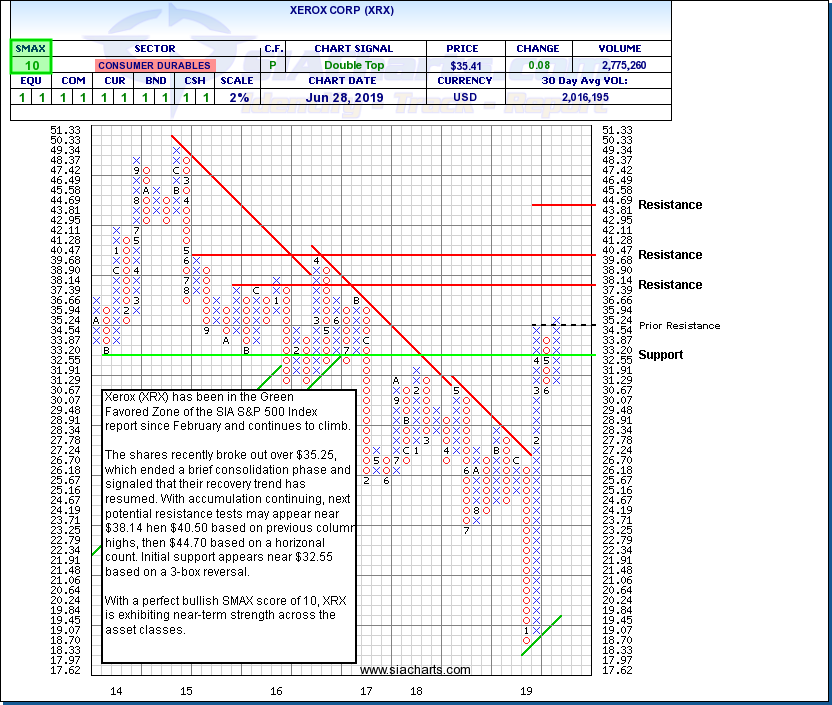Viewport: 832px width, 705px height.
Task: Select the topmost Resistance label near 44.69
Action: pyautogui.click(x=670, y=205)
